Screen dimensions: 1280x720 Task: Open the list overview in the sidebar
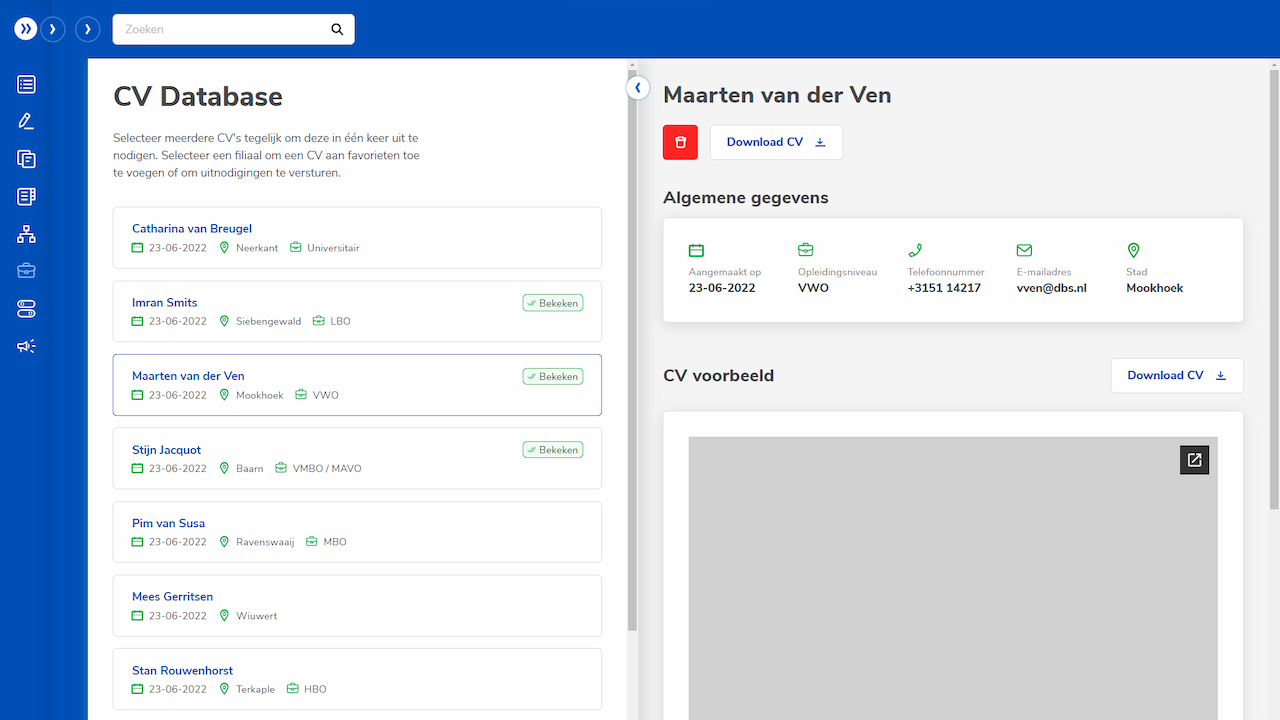click(x=25, y=84)
